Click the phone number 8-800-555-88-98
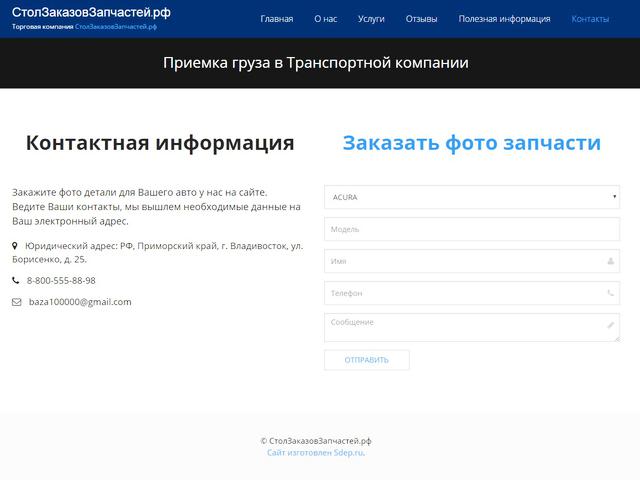Viewport: 640px width, 480px height. 61,280
